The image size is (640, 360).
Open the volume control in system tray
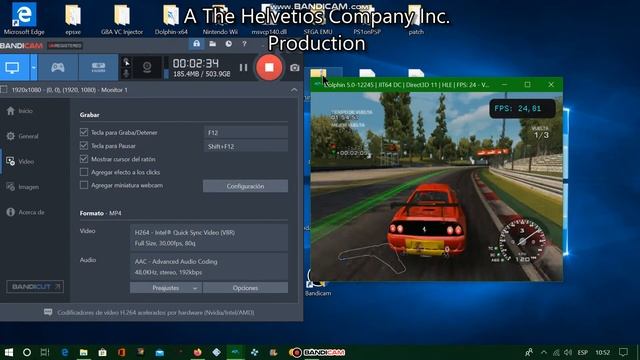[x=568, y=352]
